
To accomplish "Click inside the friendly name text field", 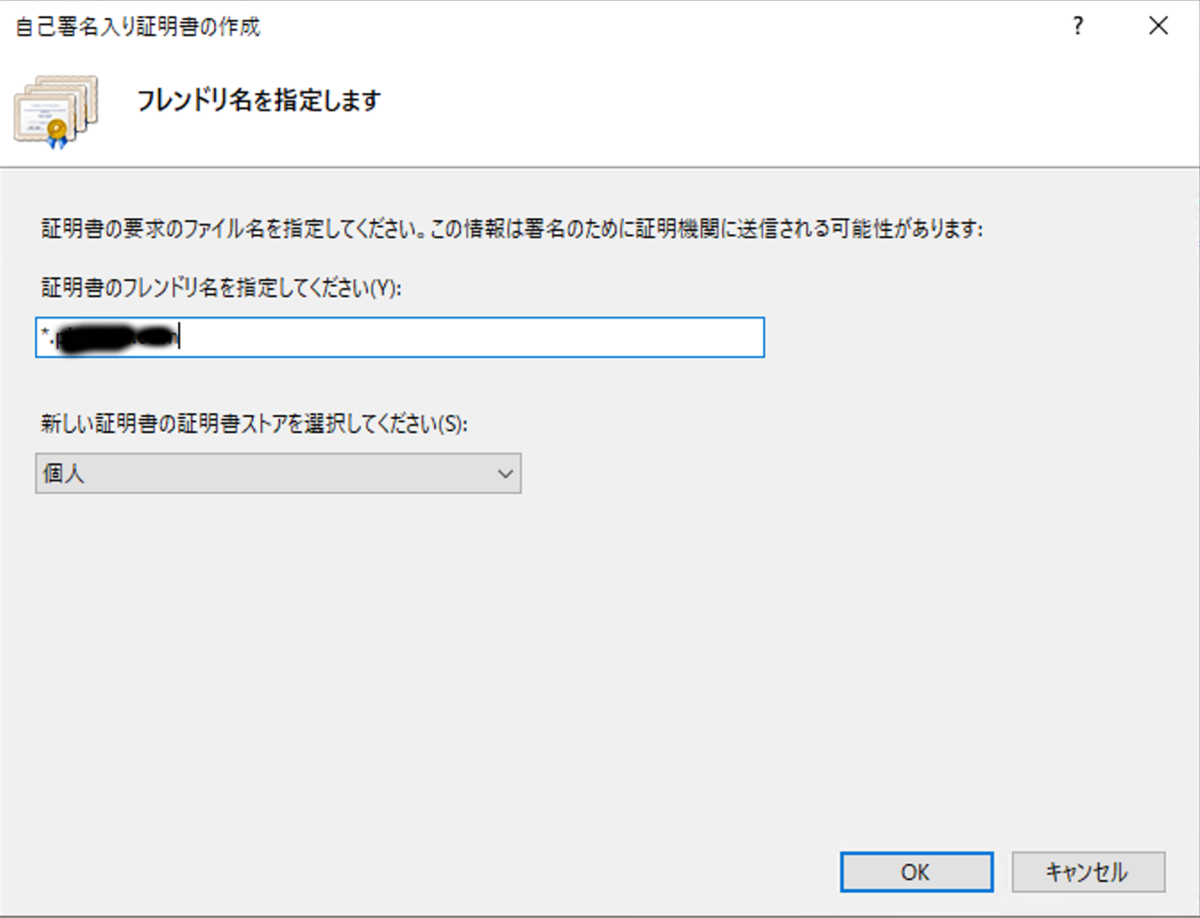I will tap(400, 338).
